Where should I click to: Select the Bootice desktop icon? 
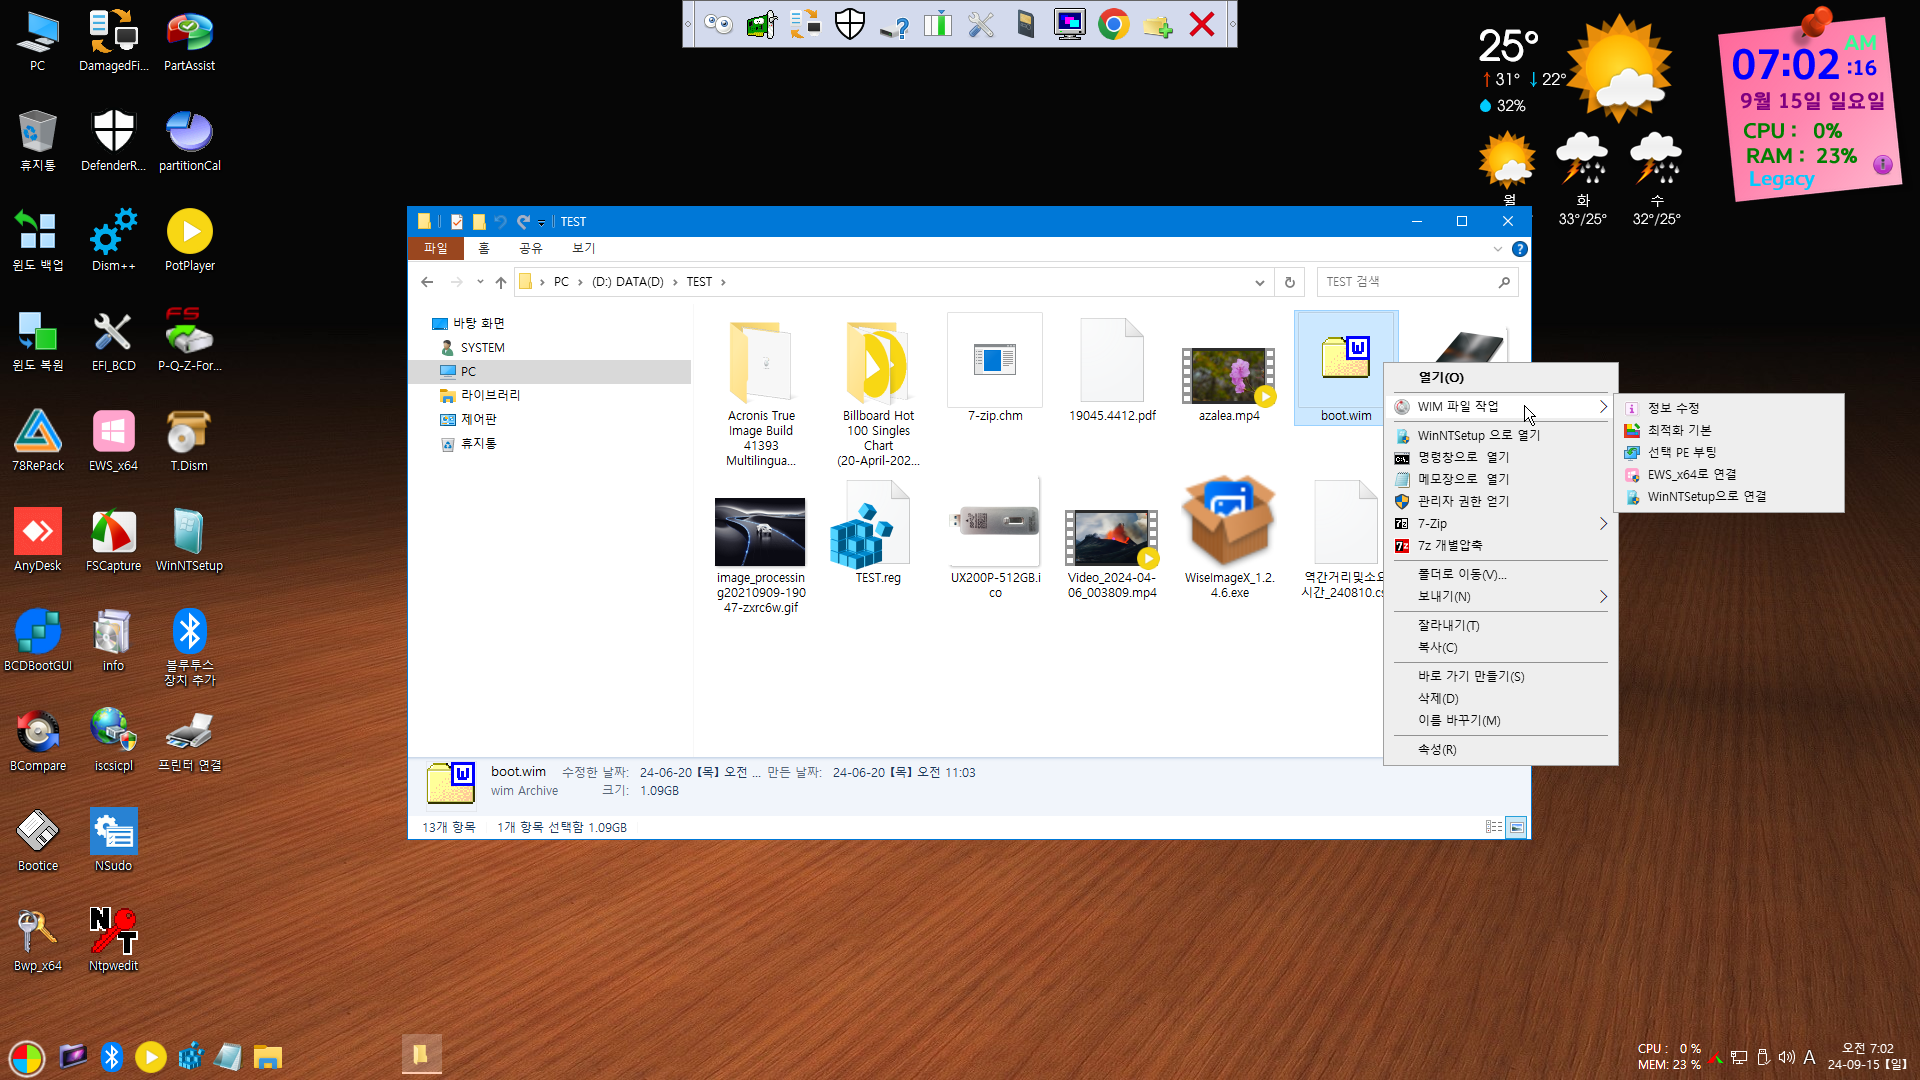38,841
